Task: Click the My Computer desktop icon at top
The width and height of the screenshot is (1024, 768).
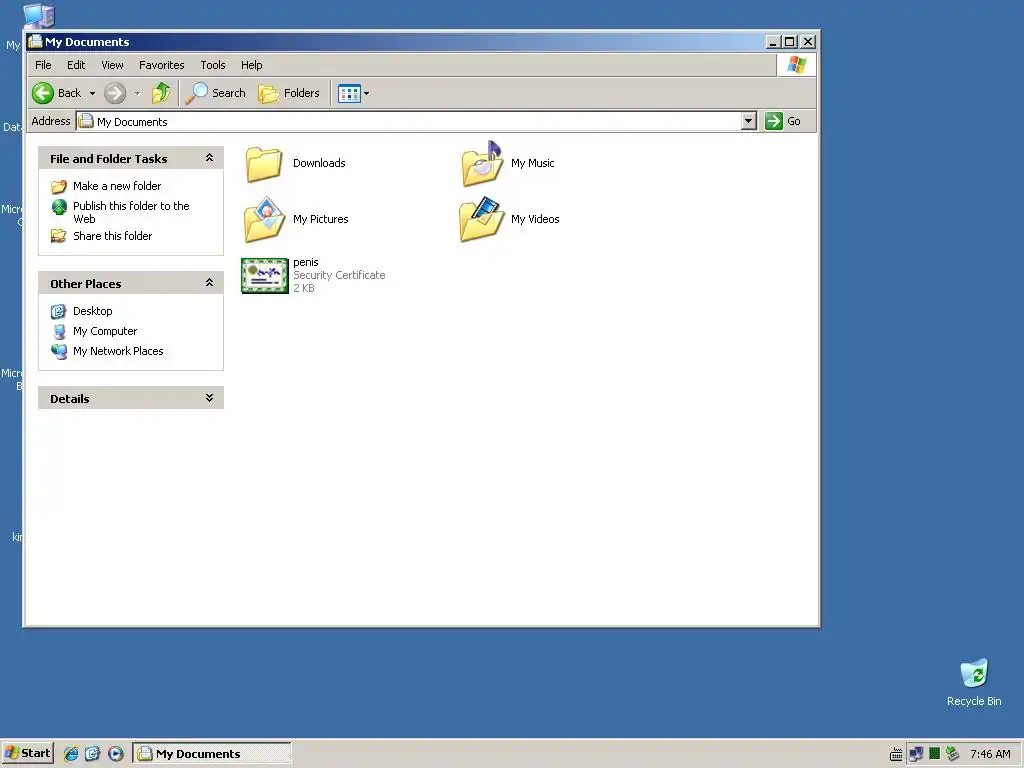Action: 38,15
